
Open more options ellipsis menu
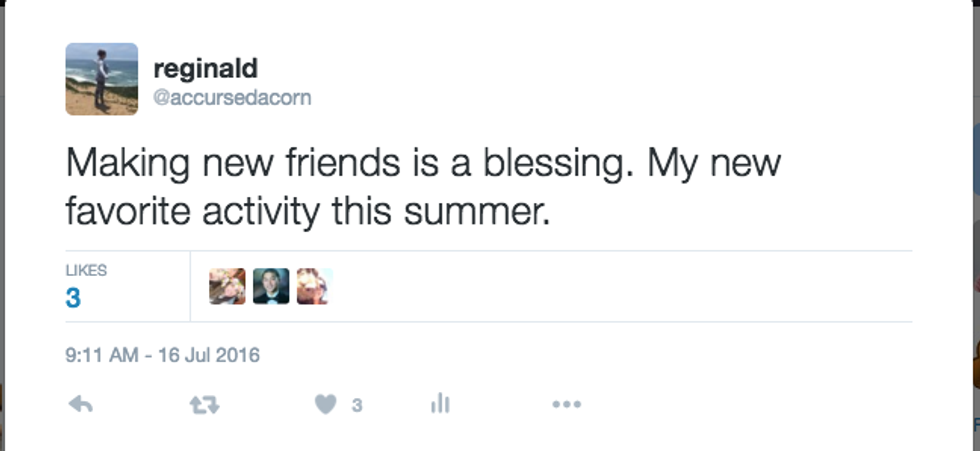coord(566,404)
